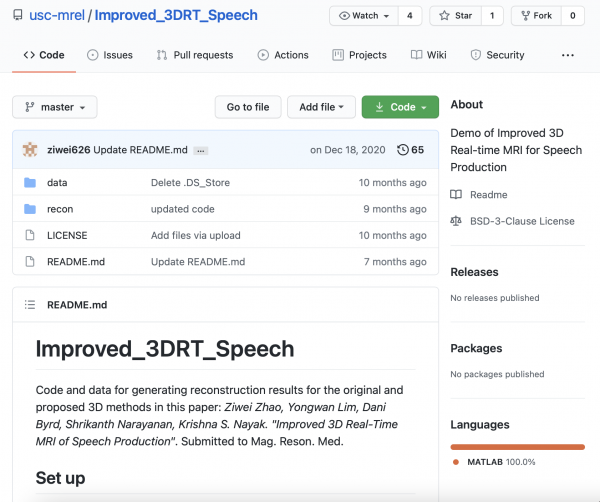Open the master branch dropdown
Image resolution: width=600 pixels, height=502 pixels.
tap(55, 107)
